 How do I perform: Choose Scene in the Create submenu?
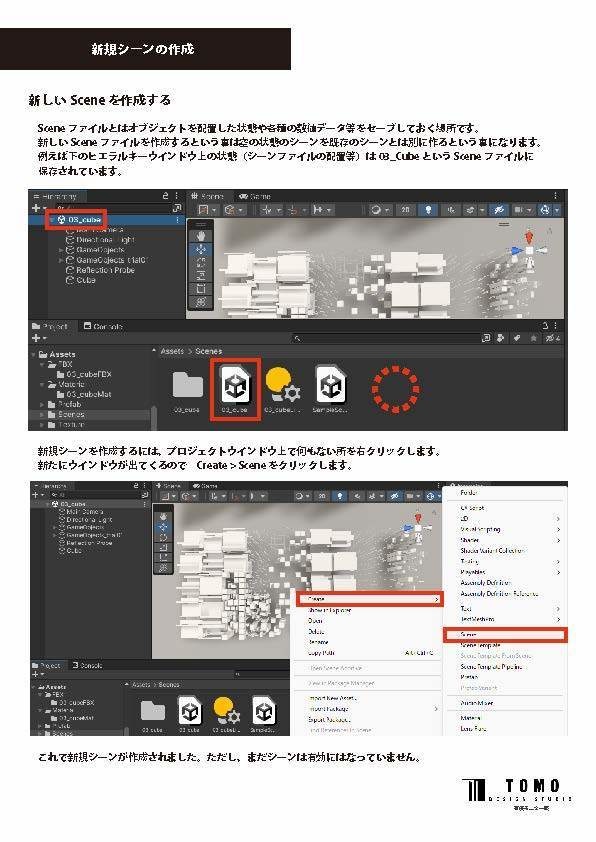click(505, 635)
